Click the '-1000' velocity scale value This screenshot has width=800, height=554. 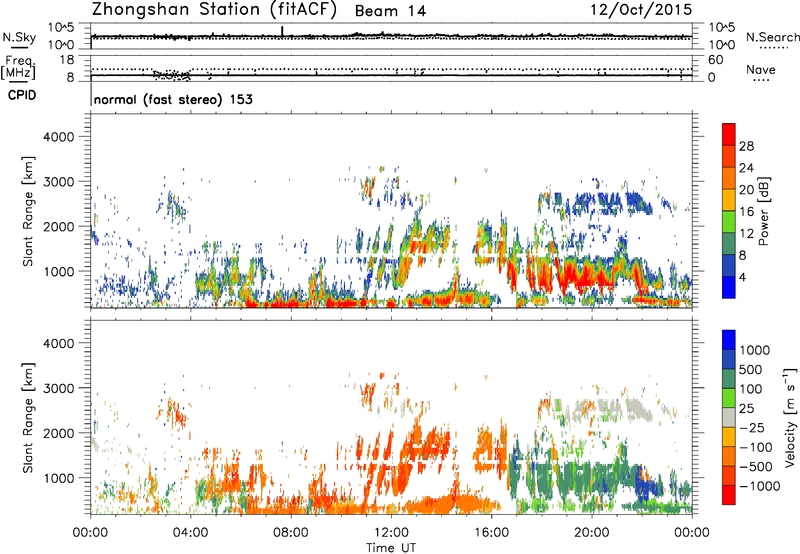[759, 486]
